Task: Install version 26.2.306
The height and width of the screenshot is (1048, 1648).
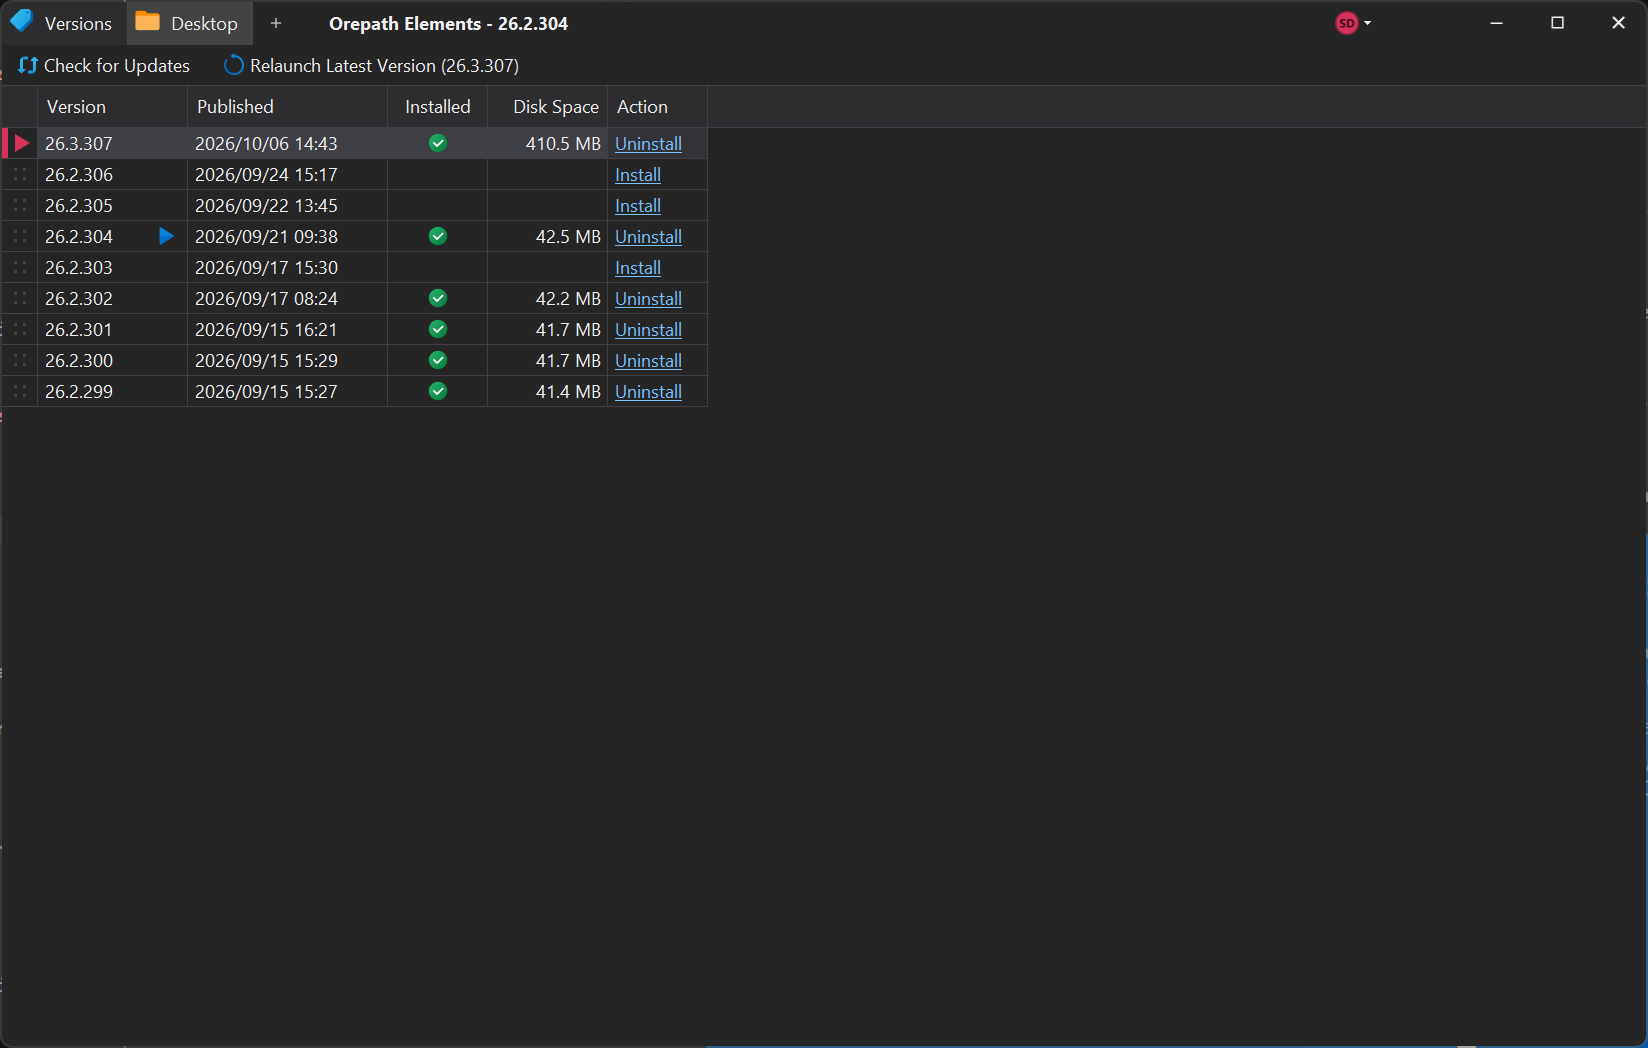Action: pyautogui.click(x=638, y=174)
